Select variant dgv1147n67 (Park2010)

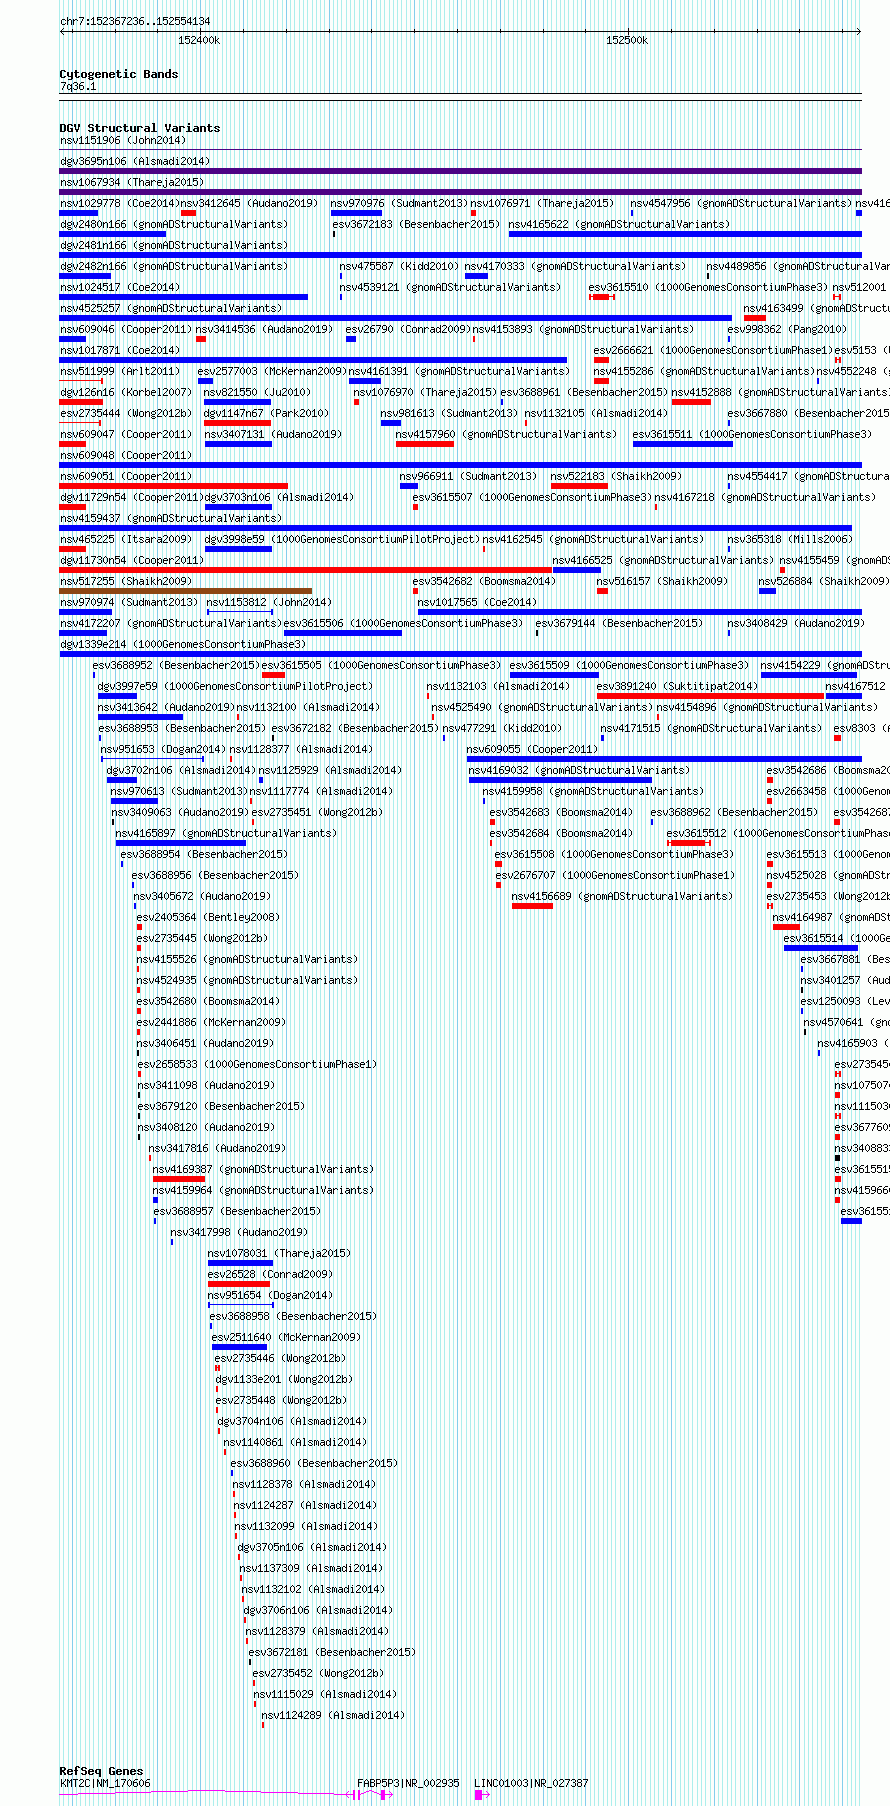point(266,414)
